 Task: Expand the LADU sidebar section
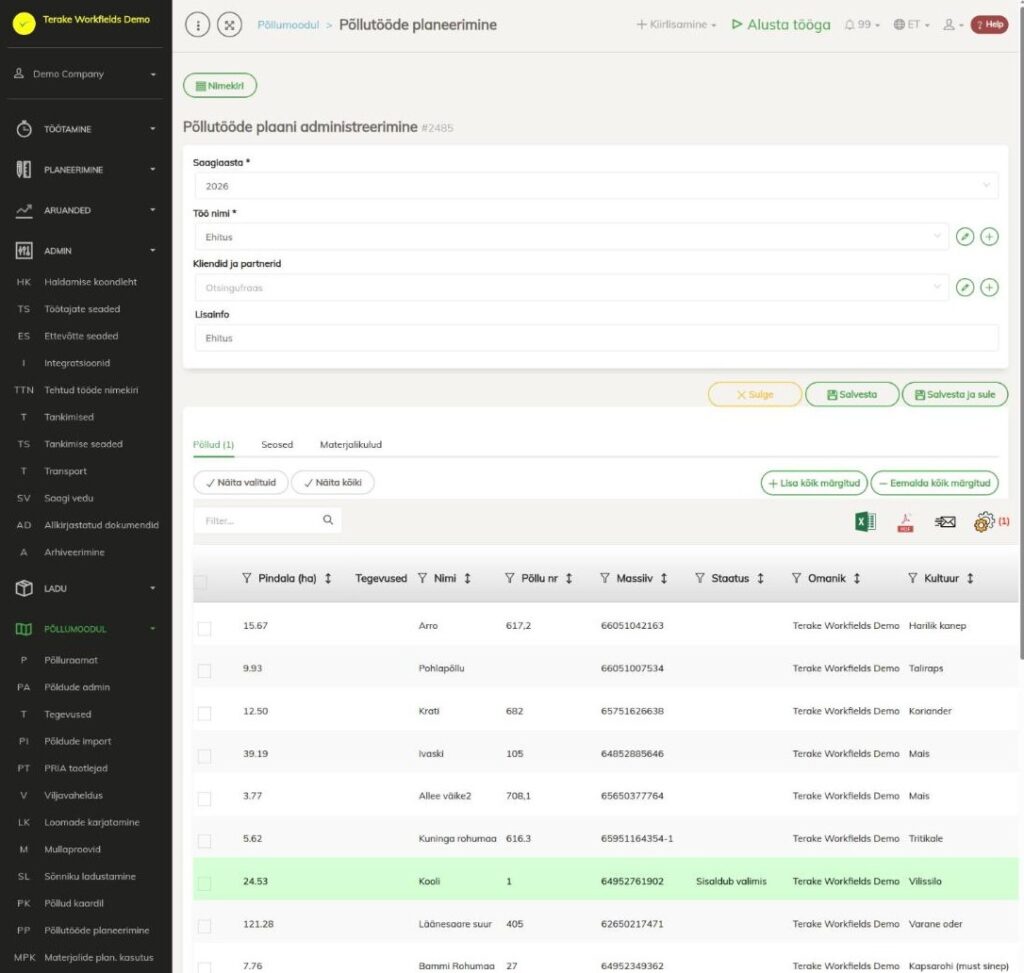[x=86, y=588]
